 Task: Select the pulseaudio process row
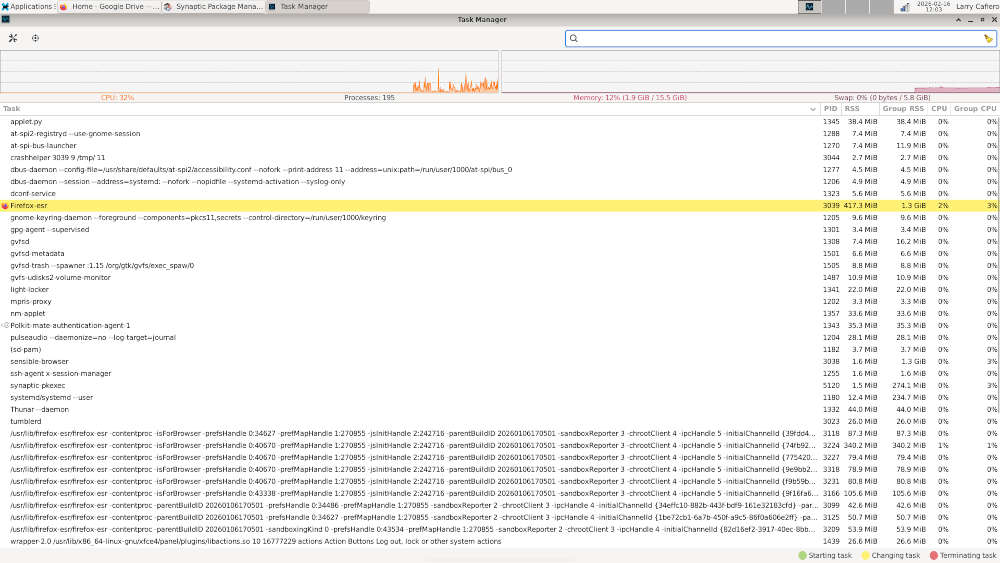(x=400, y=338)
